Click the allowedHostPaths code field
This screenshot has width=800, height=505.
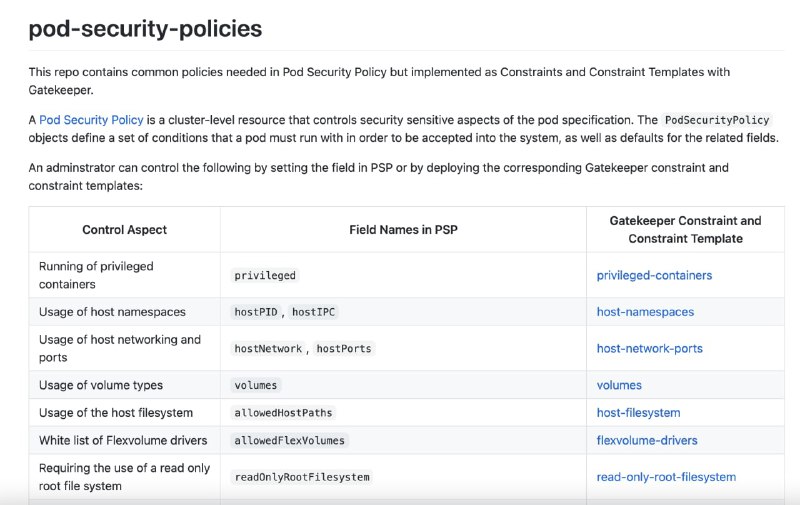point(283,413)
